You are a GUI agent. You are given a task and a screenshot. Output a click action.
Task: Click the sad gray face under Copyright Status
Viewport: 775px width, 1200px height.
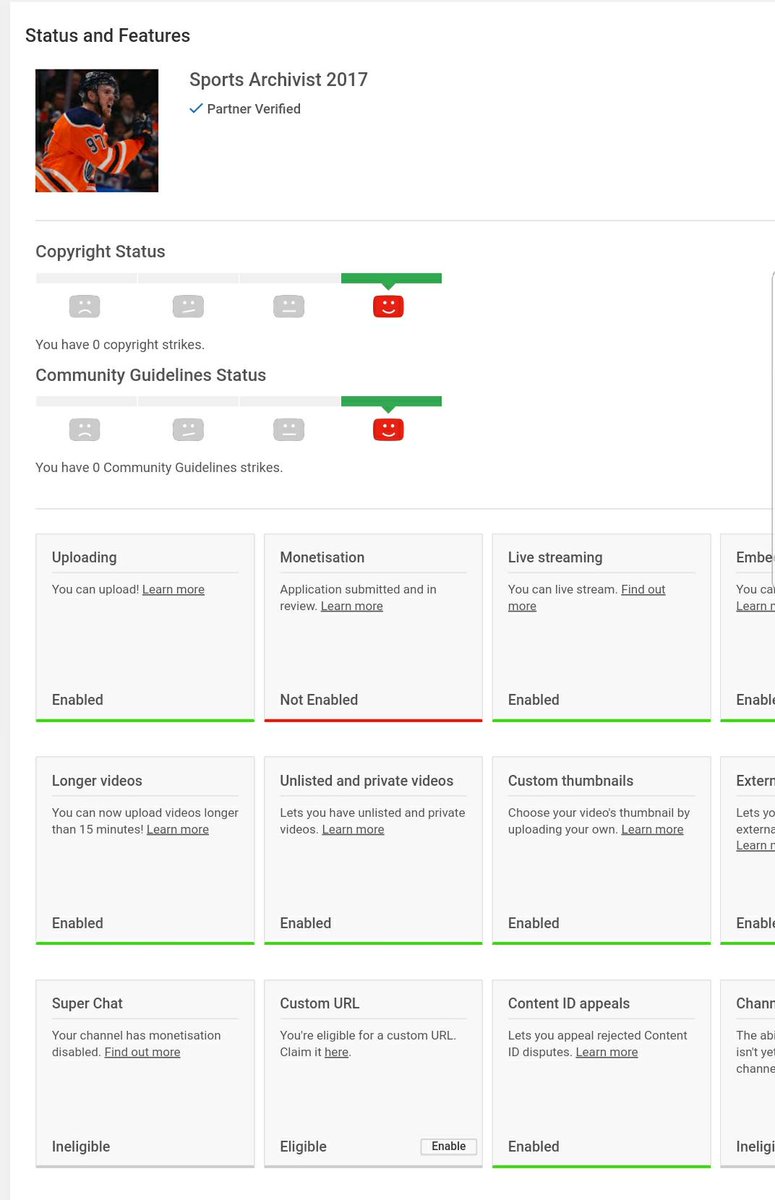coord(85,306)
